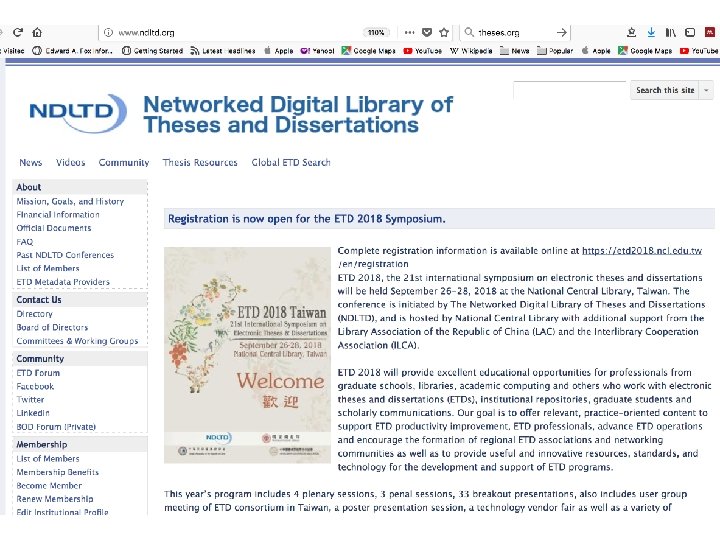Open ETD Metadata Providers link
Image resolution: width=720 pixels, height=540 pixels.
(x=63, y=282)
